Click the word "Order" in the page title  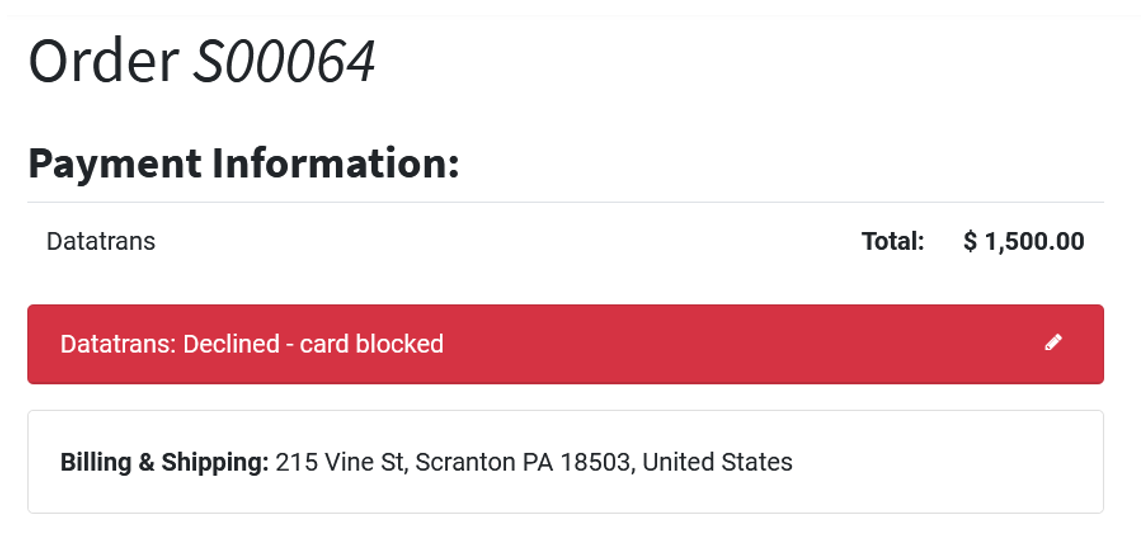[x=103, y=61]
